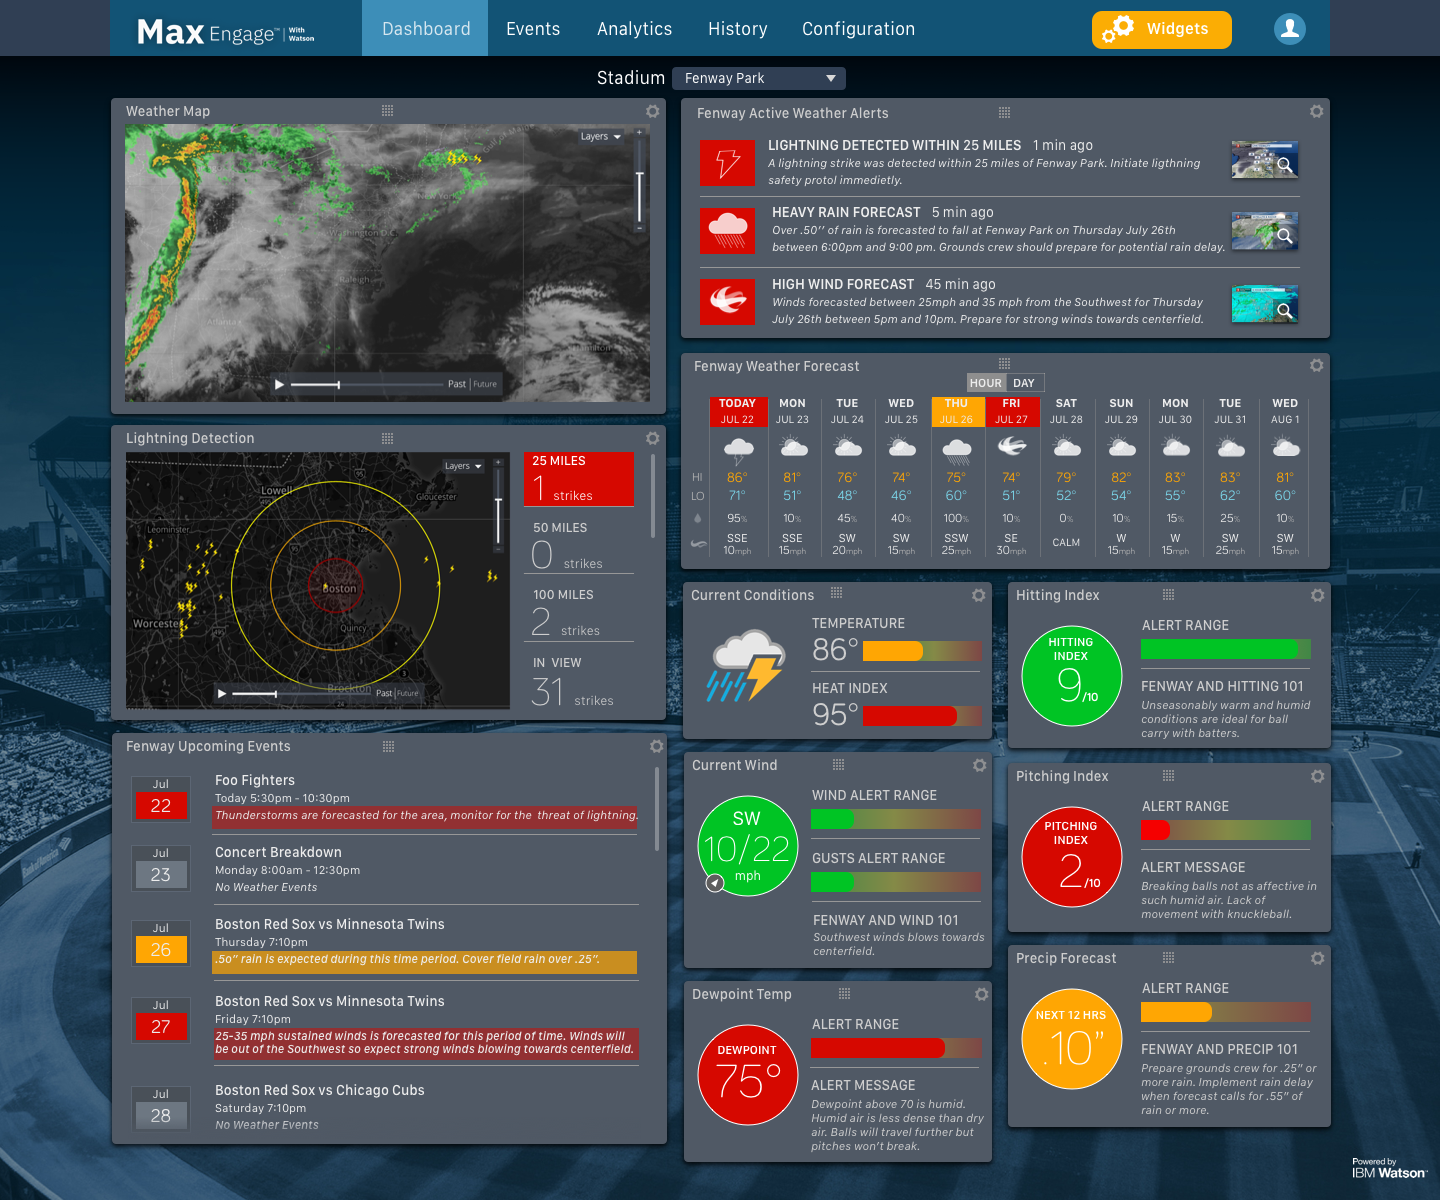
Task: Open the History menu item
Action: [x=738, y=28]
